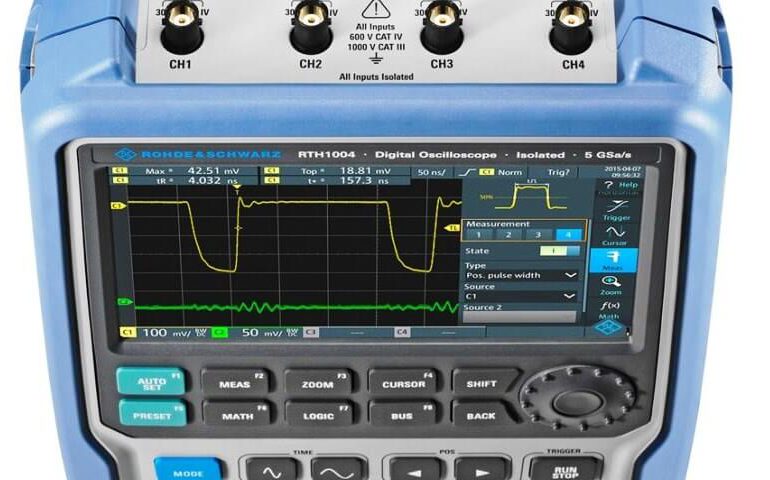This screenshot has height=480, width=770.
Task: Tap the time decrease waveform key
Action: [x=271, y=469]
